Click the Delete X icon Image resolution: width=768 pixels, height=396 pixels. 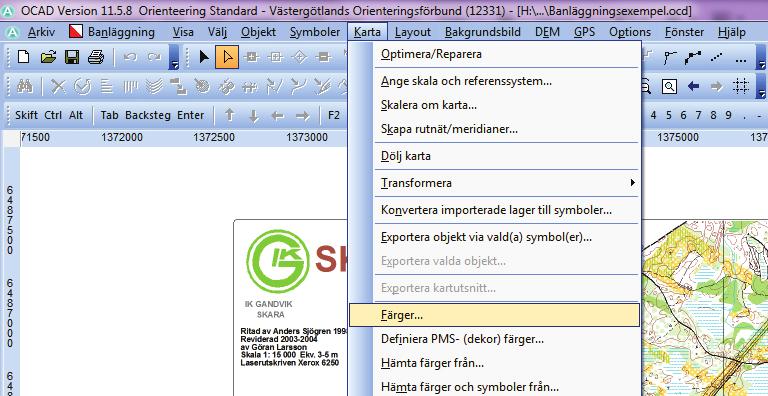(x=58, y=87)
